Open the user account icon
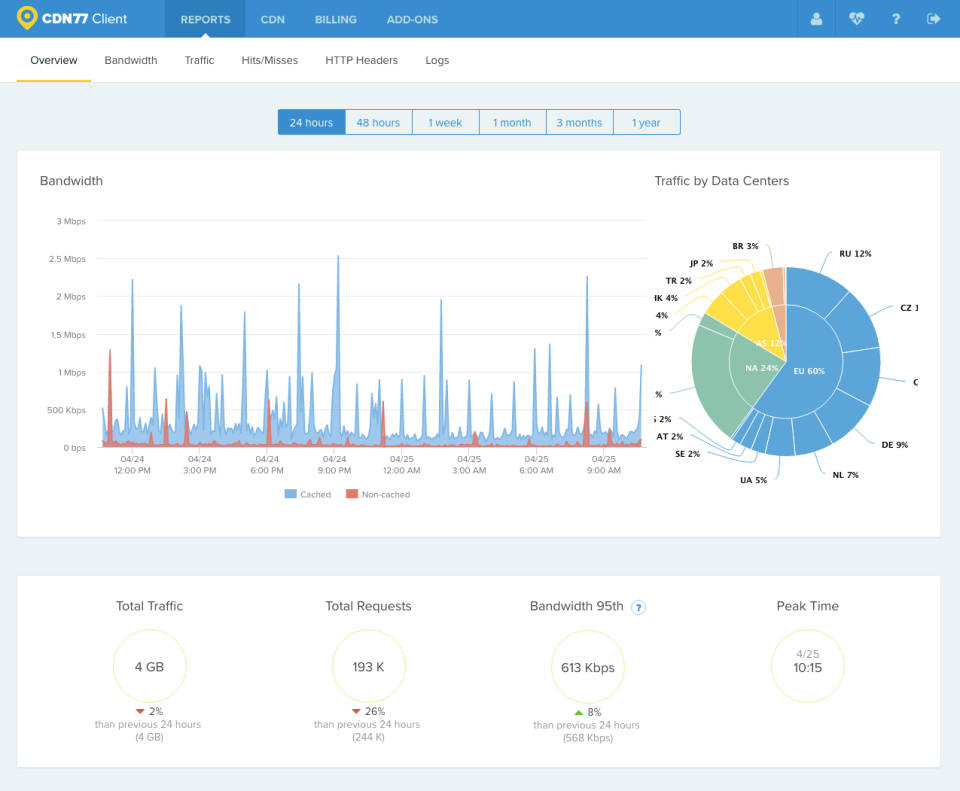The image size is (960, 791). point(816,18)
